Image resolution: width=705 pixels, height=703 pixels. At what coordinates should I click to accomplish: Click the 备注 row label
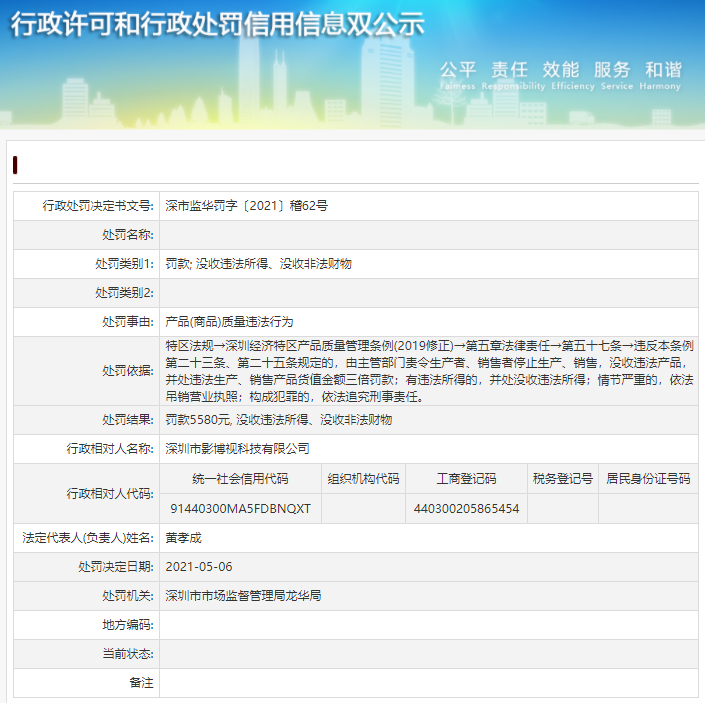click(x=141, y=682)
